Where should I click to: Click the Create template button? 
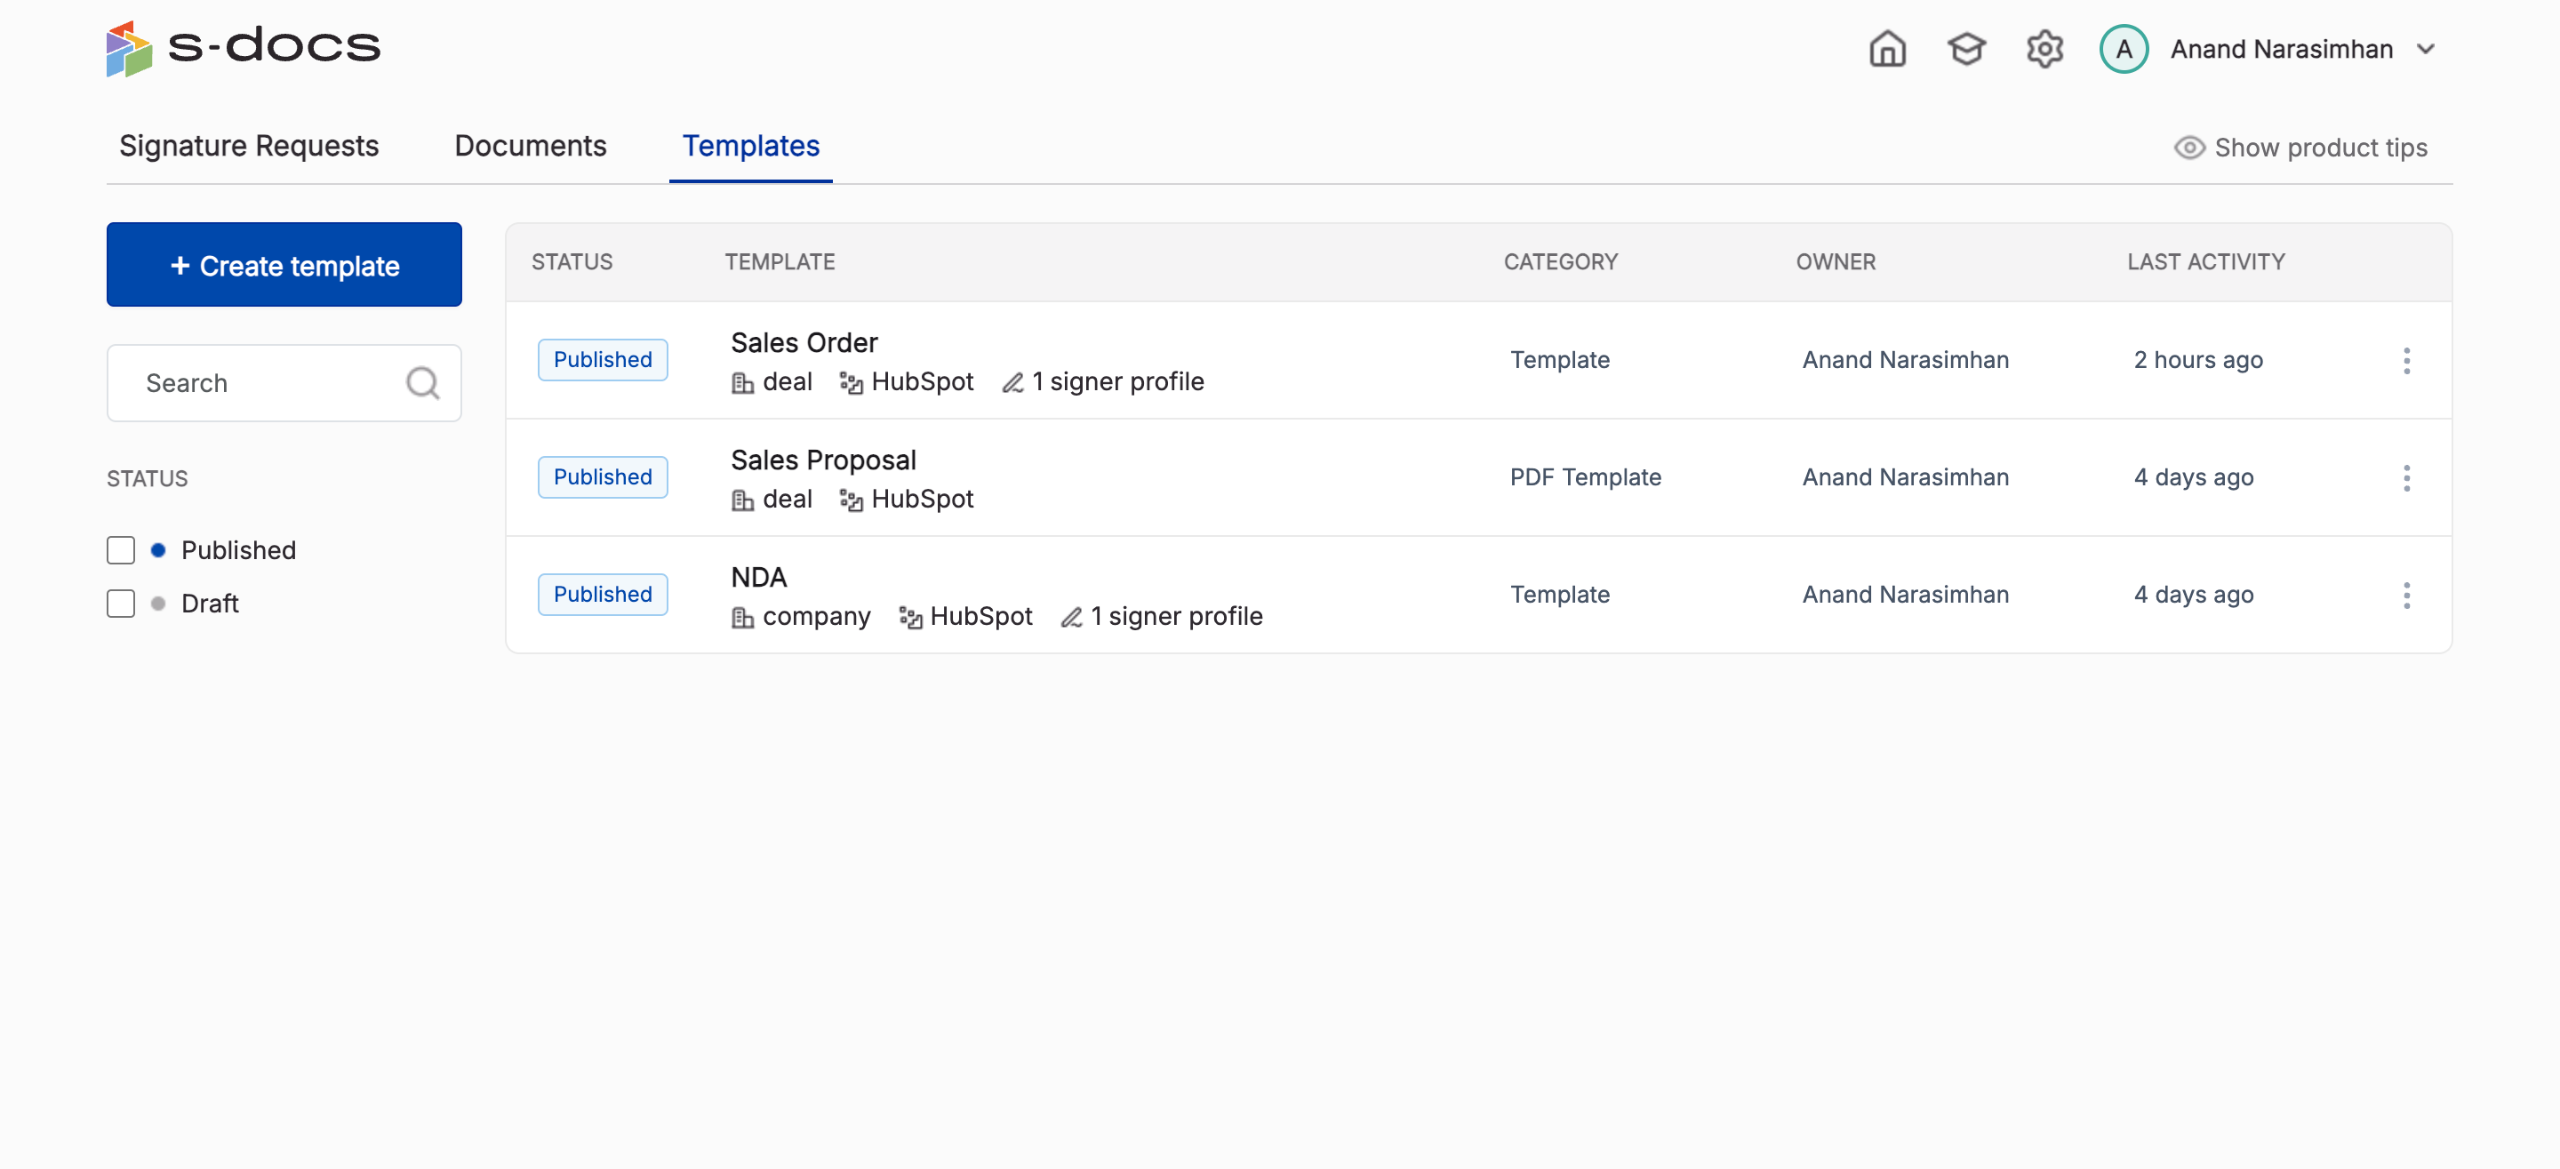[284, 265]
